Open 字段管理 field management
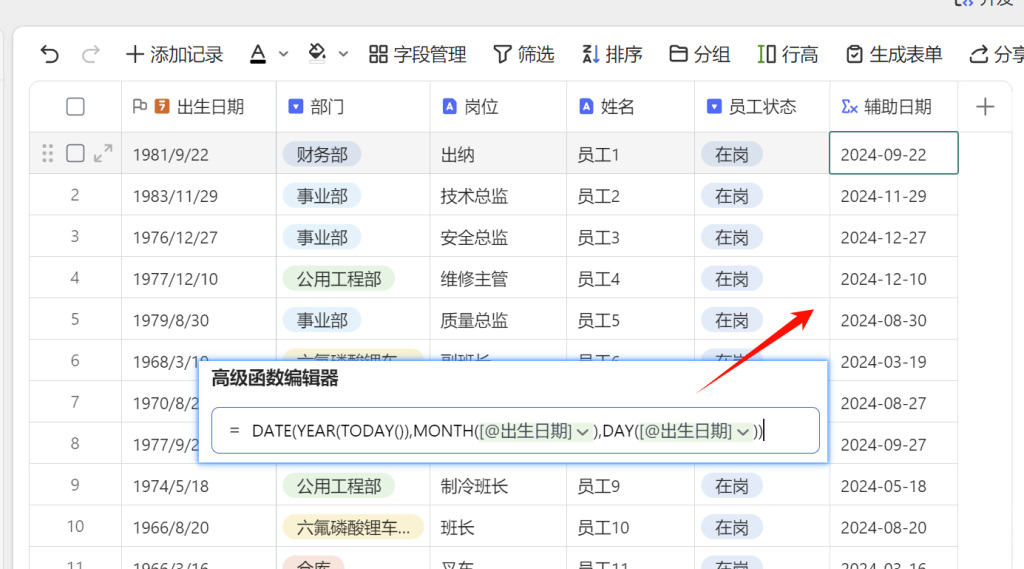Image resolution: width=1024 pixels, height=569 pixels. pyautogui.click(x=417, y=54)
